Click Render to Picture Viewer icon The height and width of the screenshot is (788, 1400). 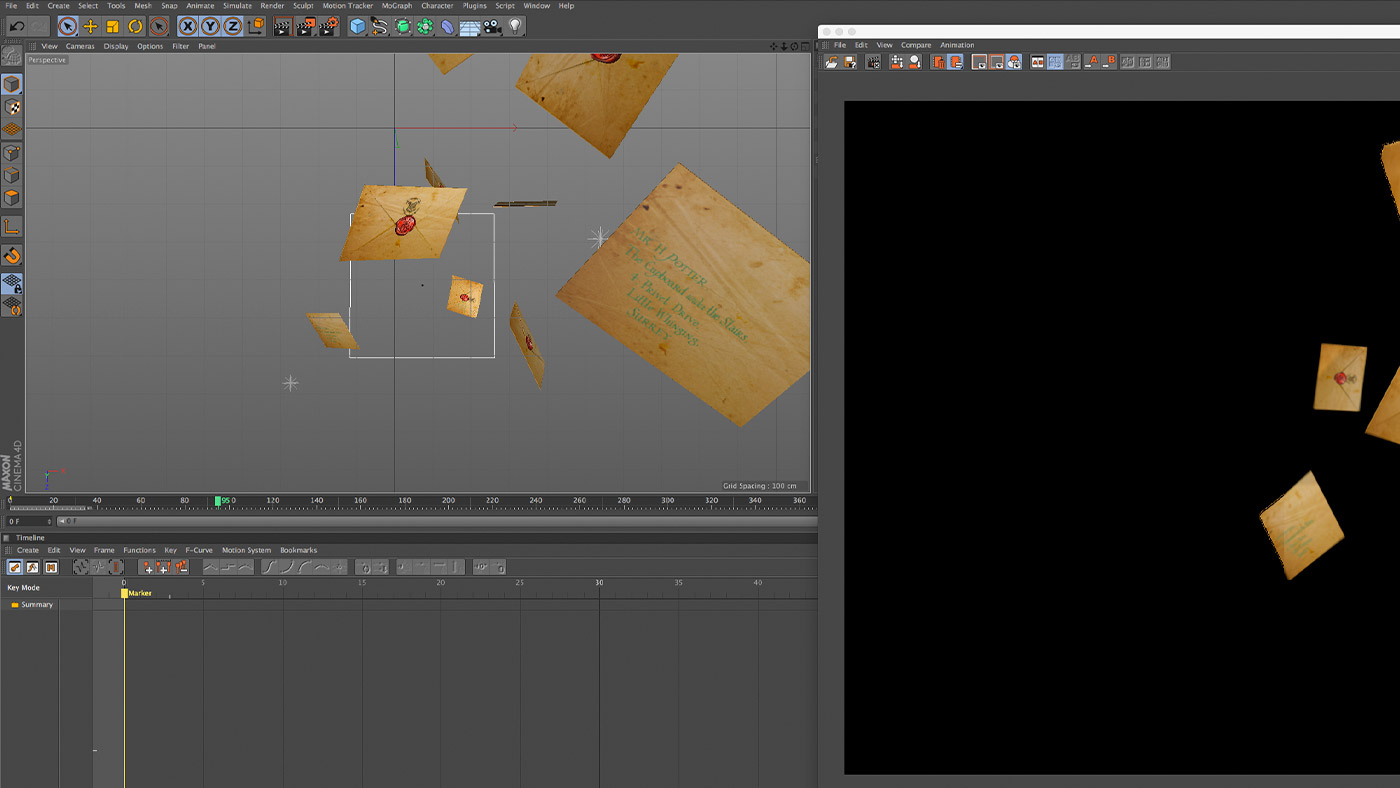coord(305,26)
